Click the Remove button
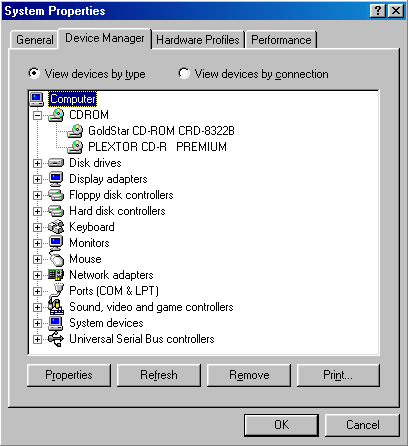 249,375
